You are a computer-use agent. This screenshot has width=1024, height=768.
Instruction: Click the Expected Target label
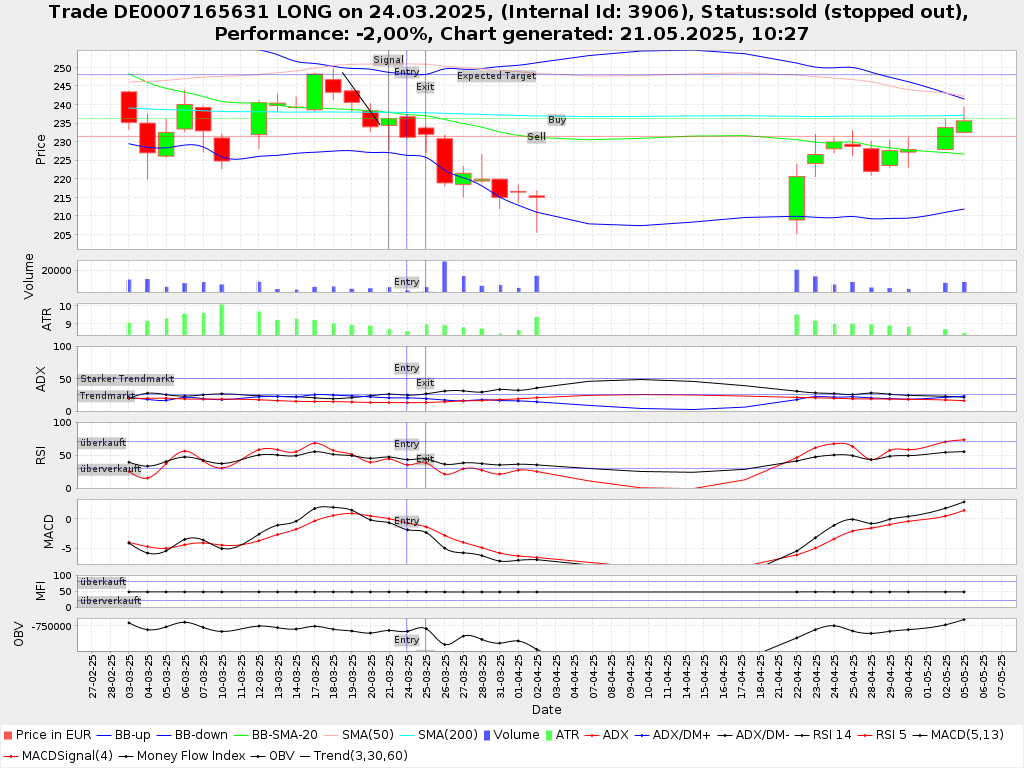496,76
